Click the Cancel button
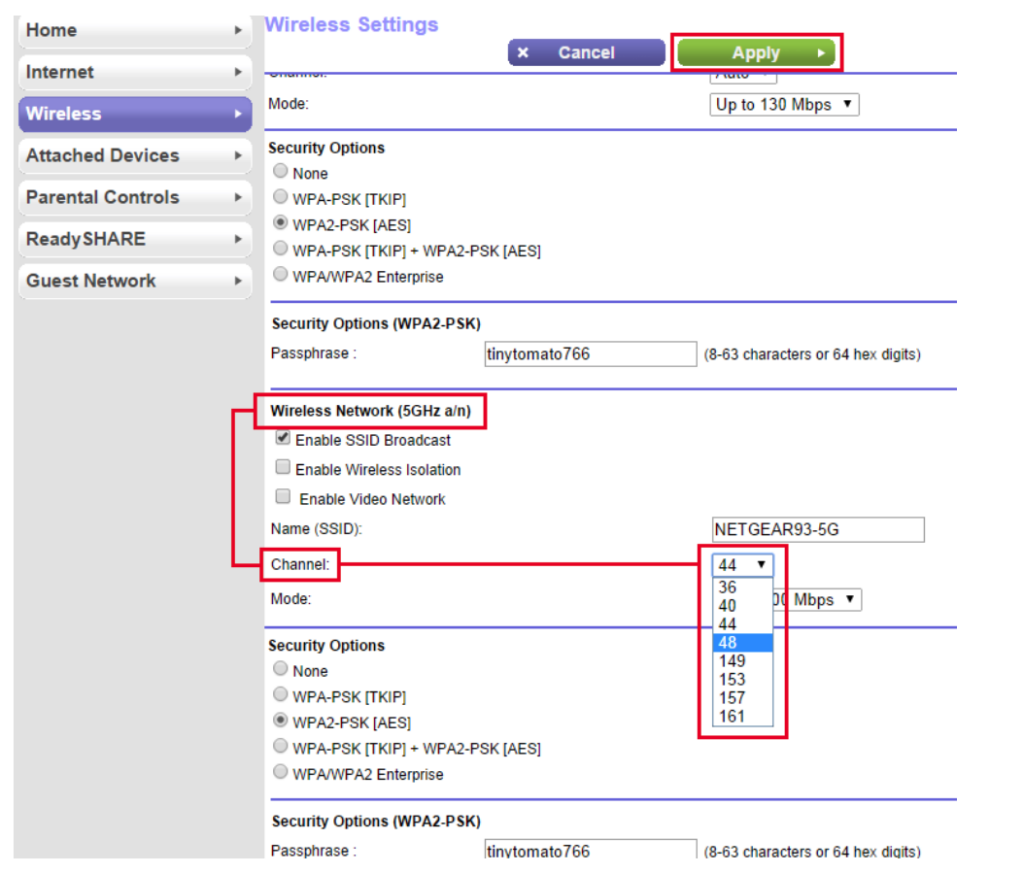Image resolution: width=1024 pixels, height=873 pixels. [586, 53]
